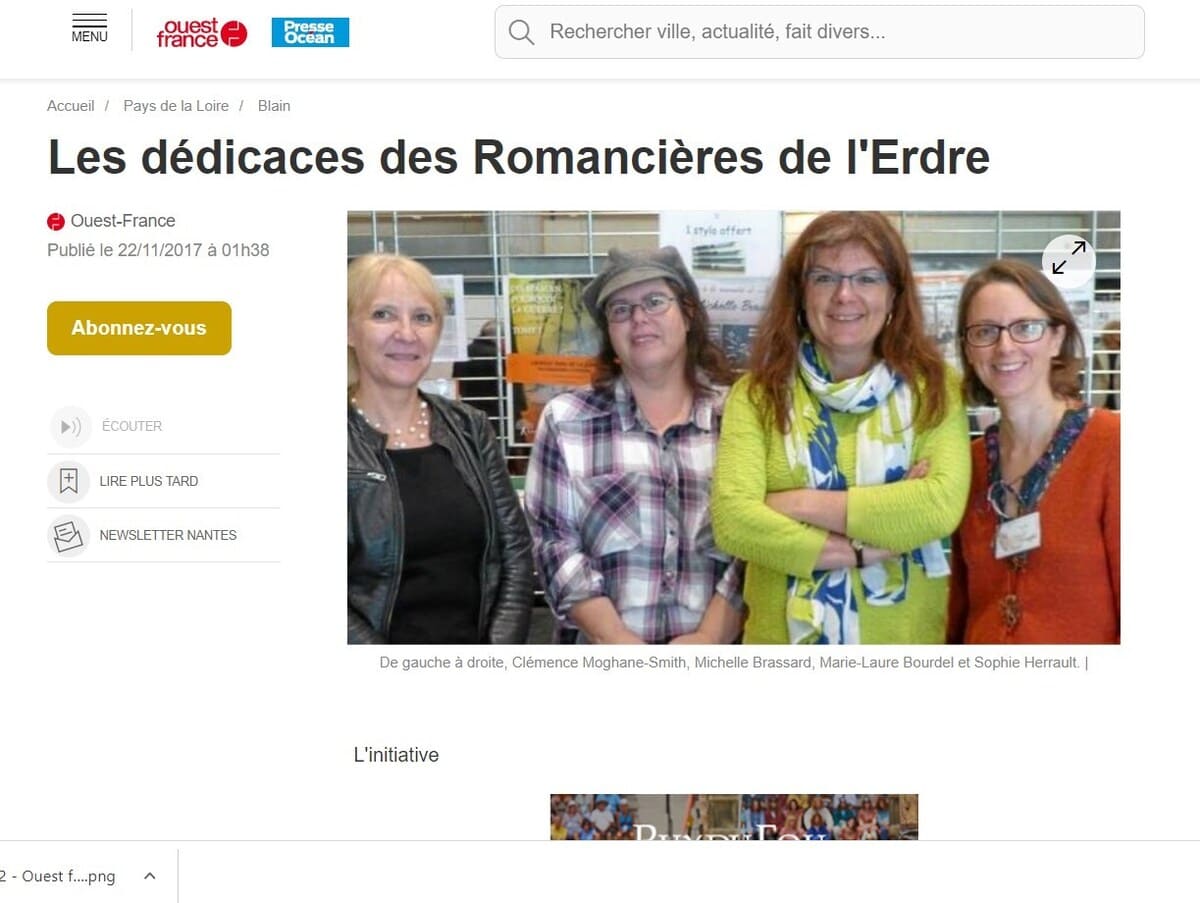Select the NEWSLETTER NANTES label

click(x=168, y=535)
